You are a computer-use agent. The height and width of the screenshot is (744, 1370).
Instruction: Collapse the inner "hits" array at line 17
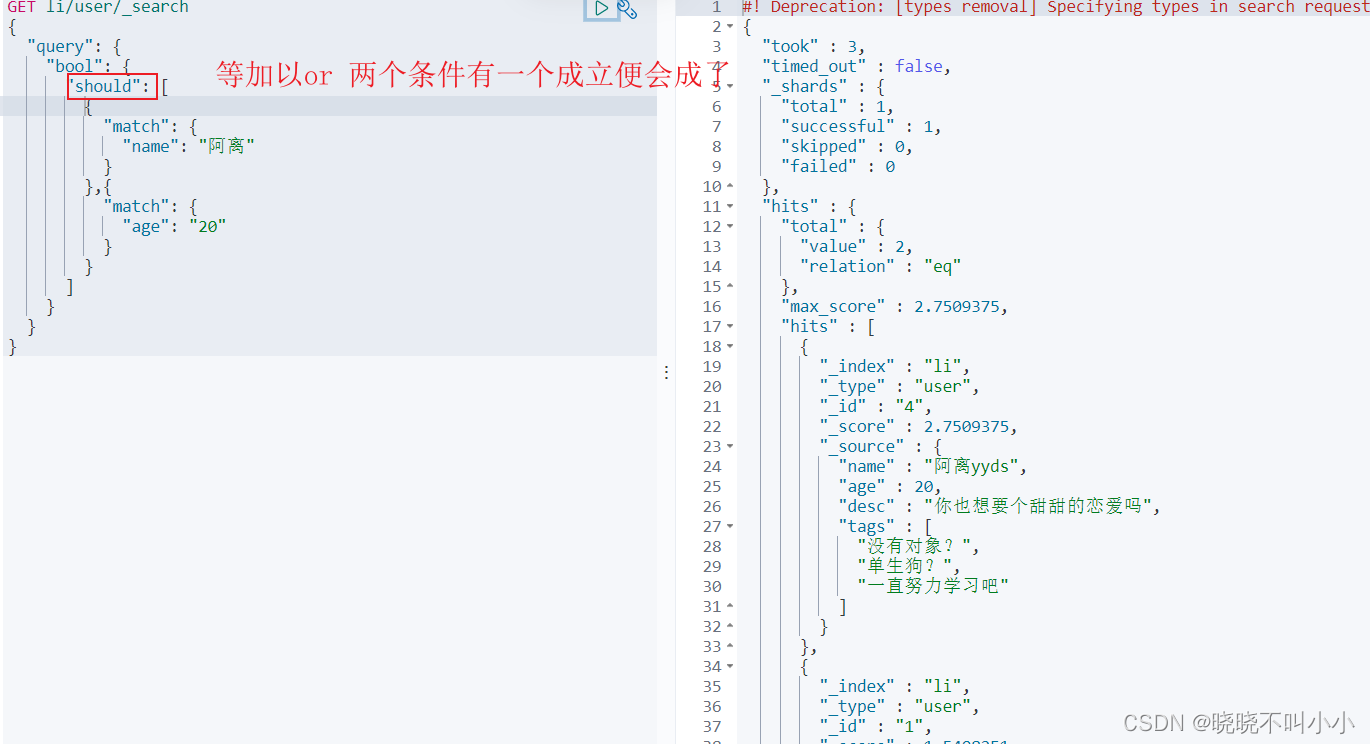[x=730, y=326]
